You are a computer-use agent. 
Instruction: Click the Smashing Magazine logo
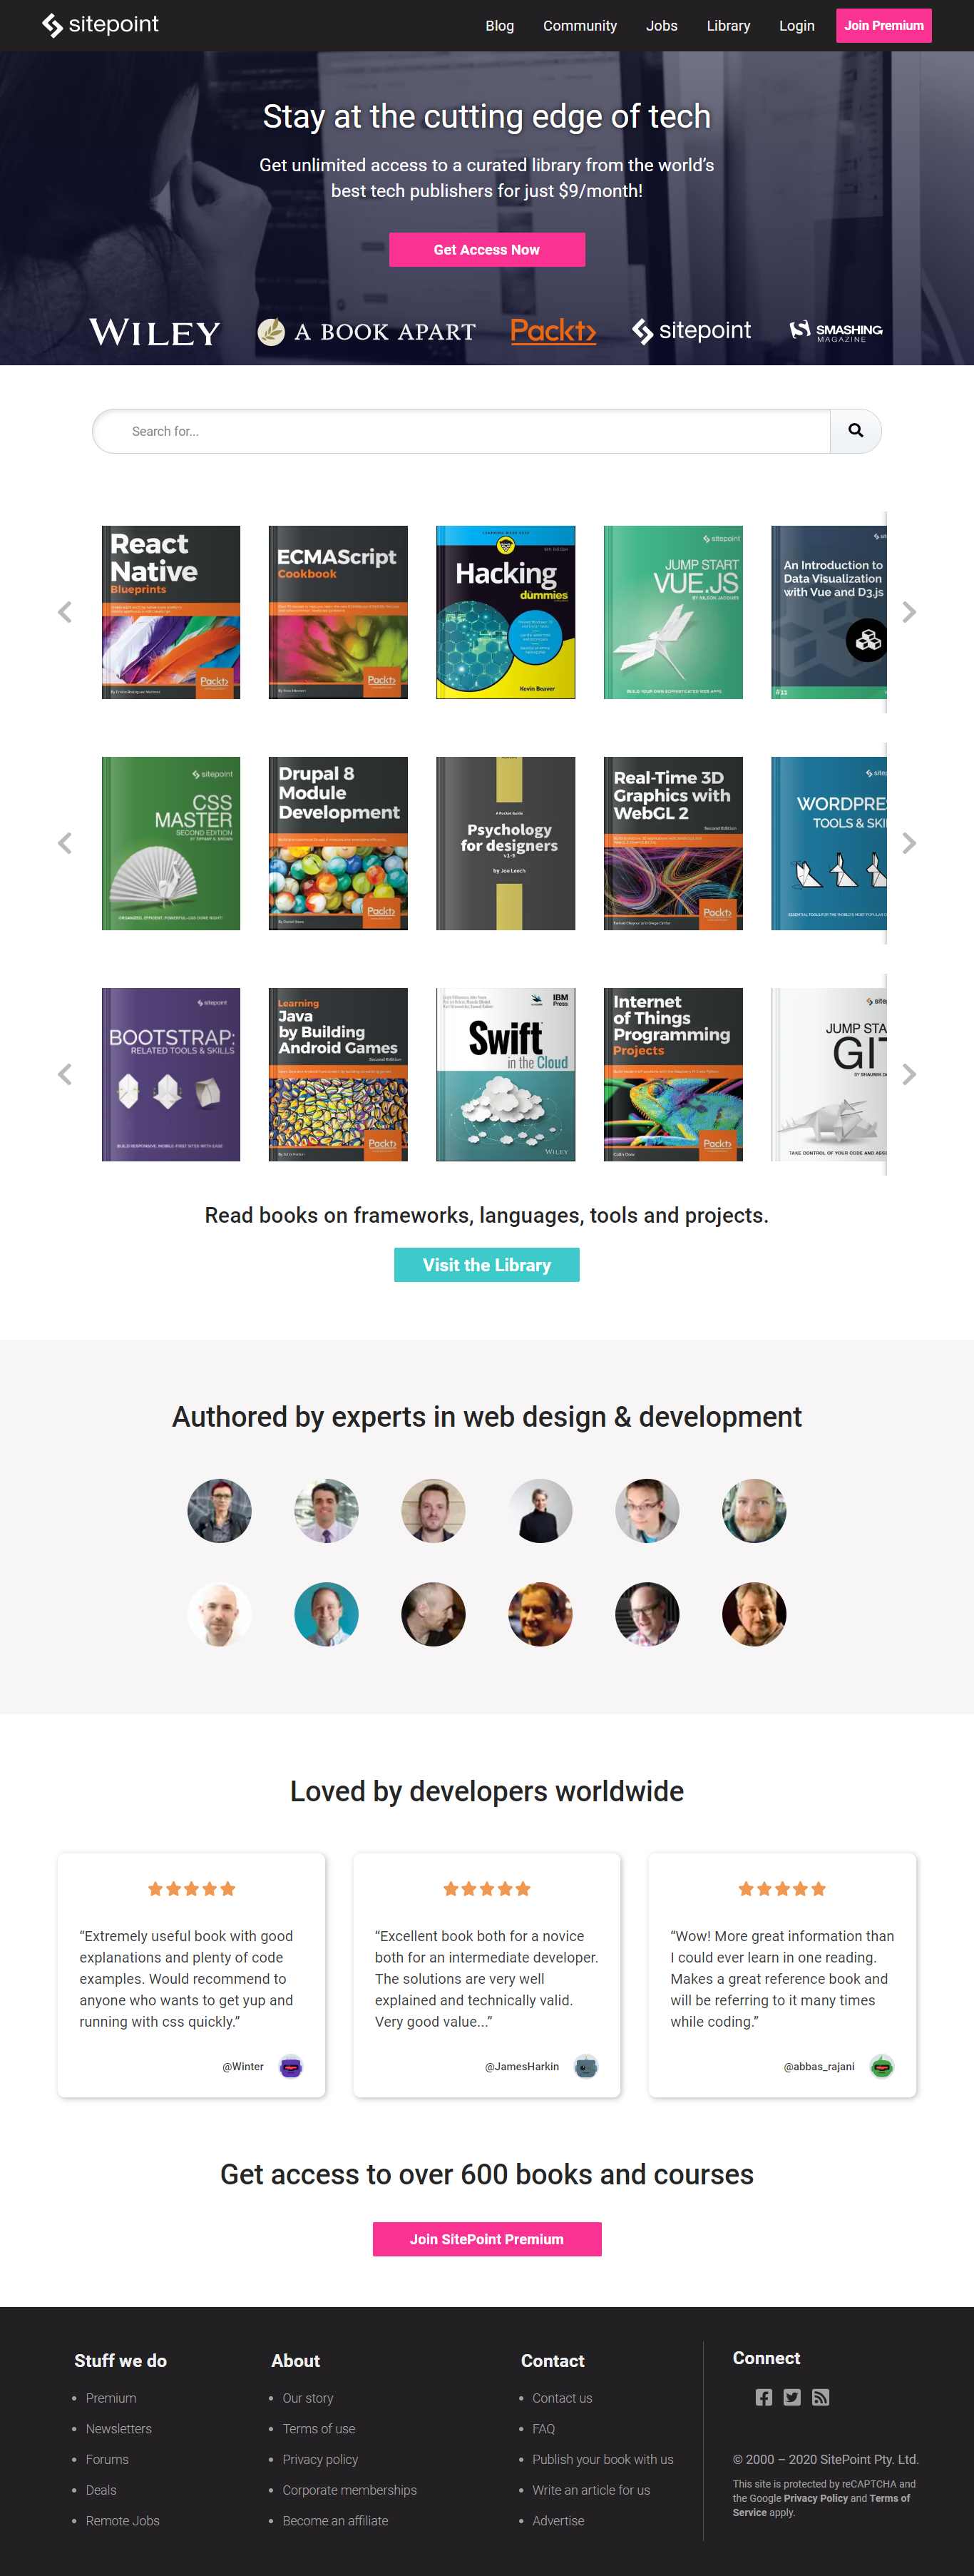coord(836,331)
